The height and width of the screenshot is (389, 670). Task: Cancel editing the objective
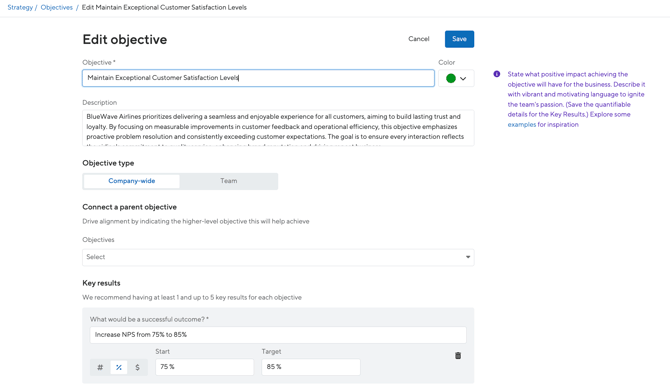418,39
